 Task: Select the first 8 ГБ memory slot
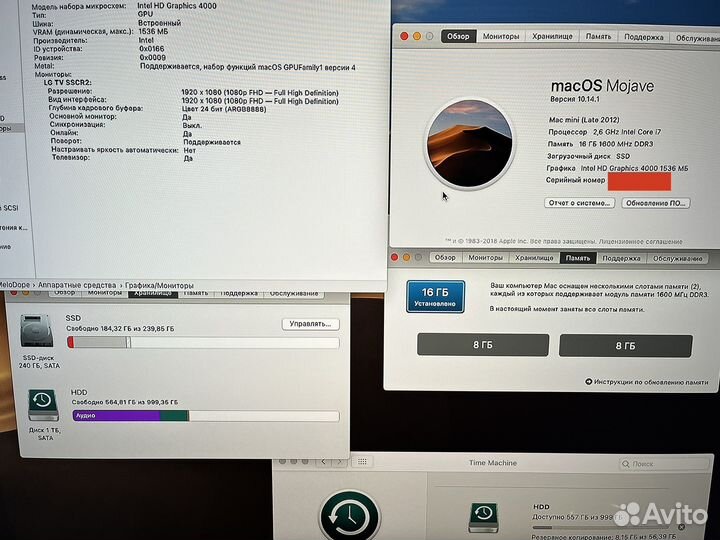point(483,345)
